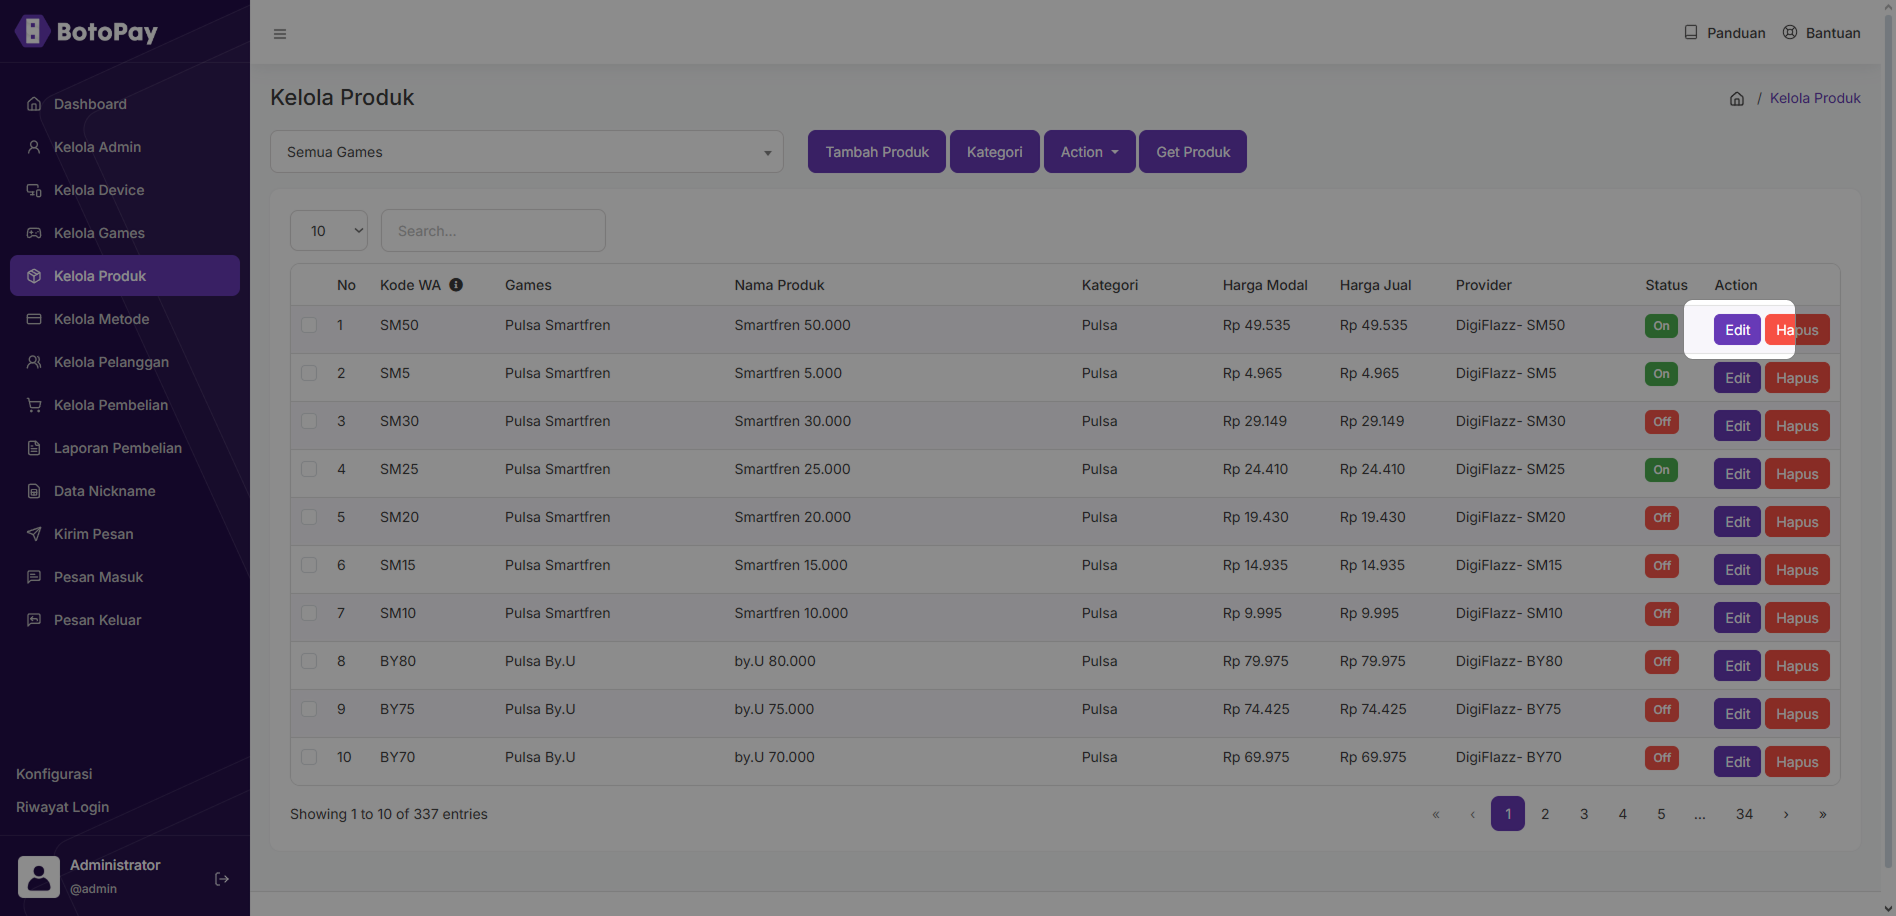Open Kelola Admin in the sidebar
1896x916 pixels.
125,147
